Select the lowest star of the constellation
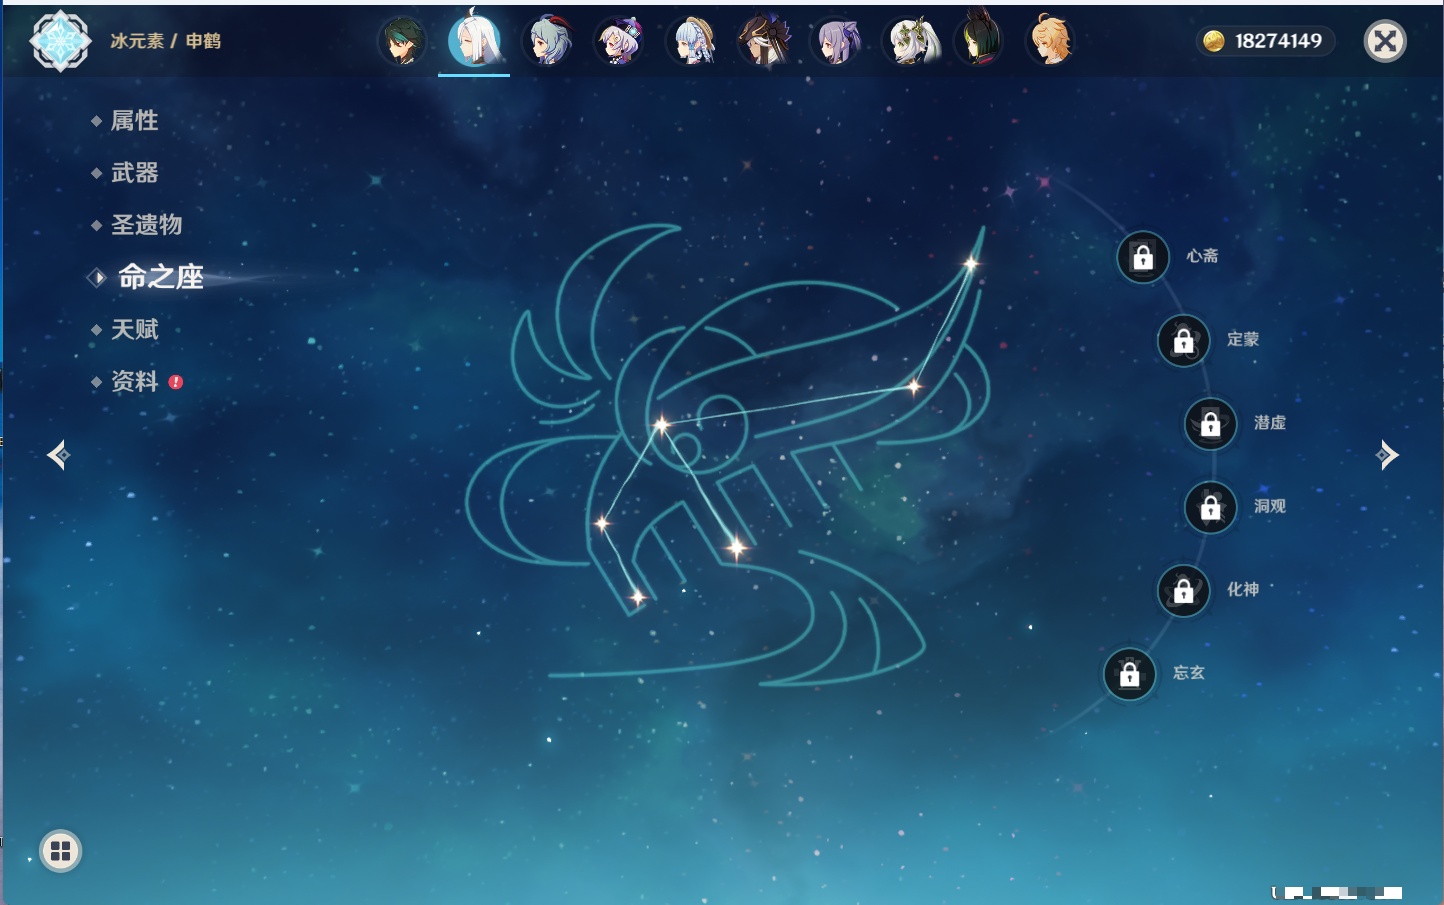 click(x=637, y=597)
